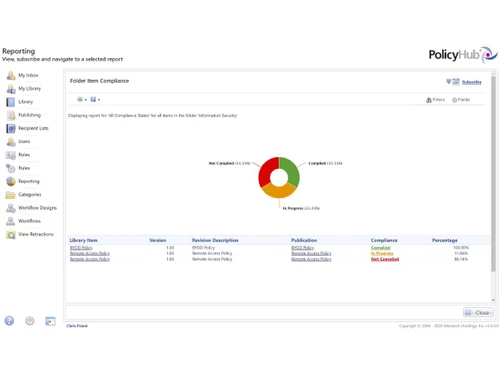This screenshot has height=375, width=500.
Task: Open the Rules section
Action: (18, 168)
